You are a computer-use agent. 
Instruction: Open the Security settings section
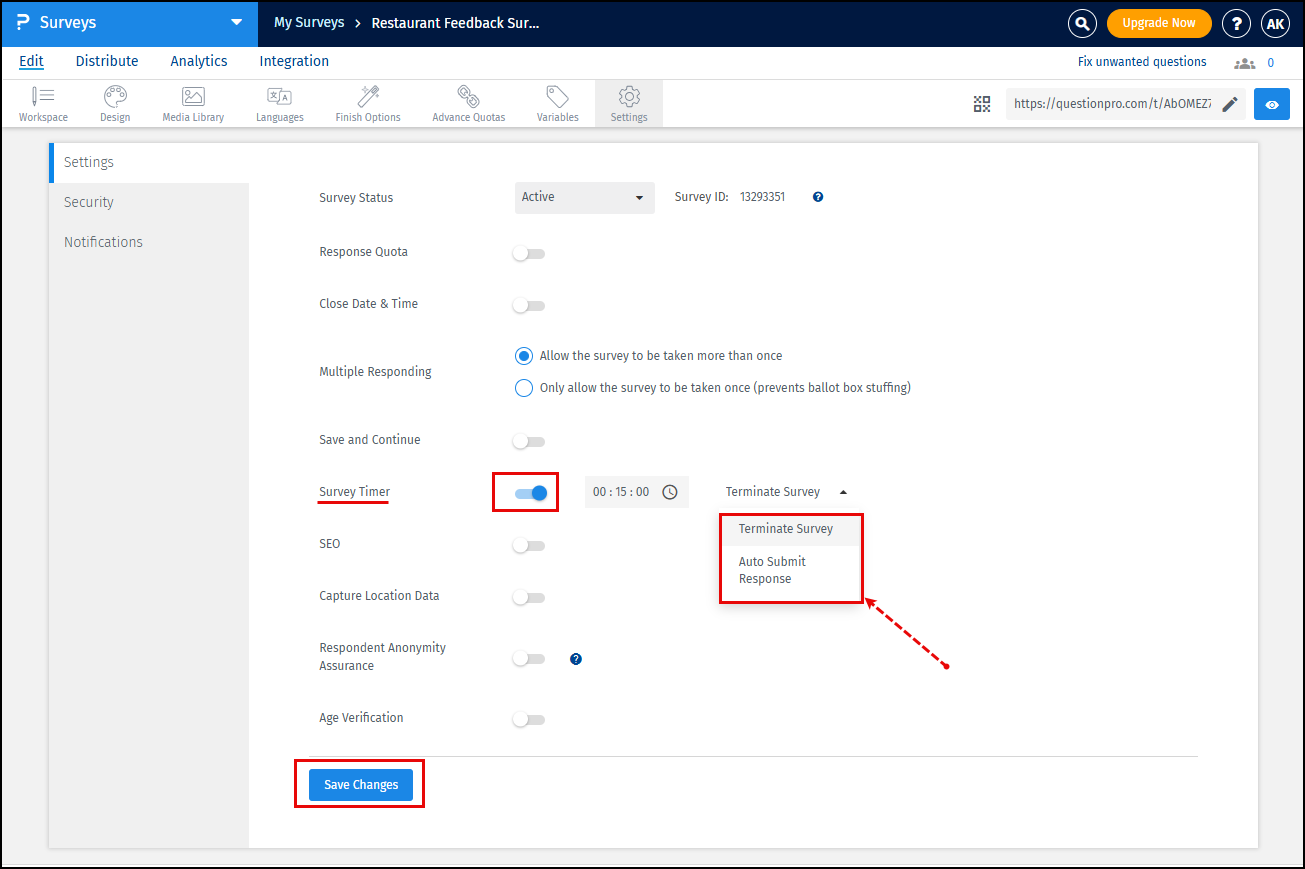coord(89,202)
